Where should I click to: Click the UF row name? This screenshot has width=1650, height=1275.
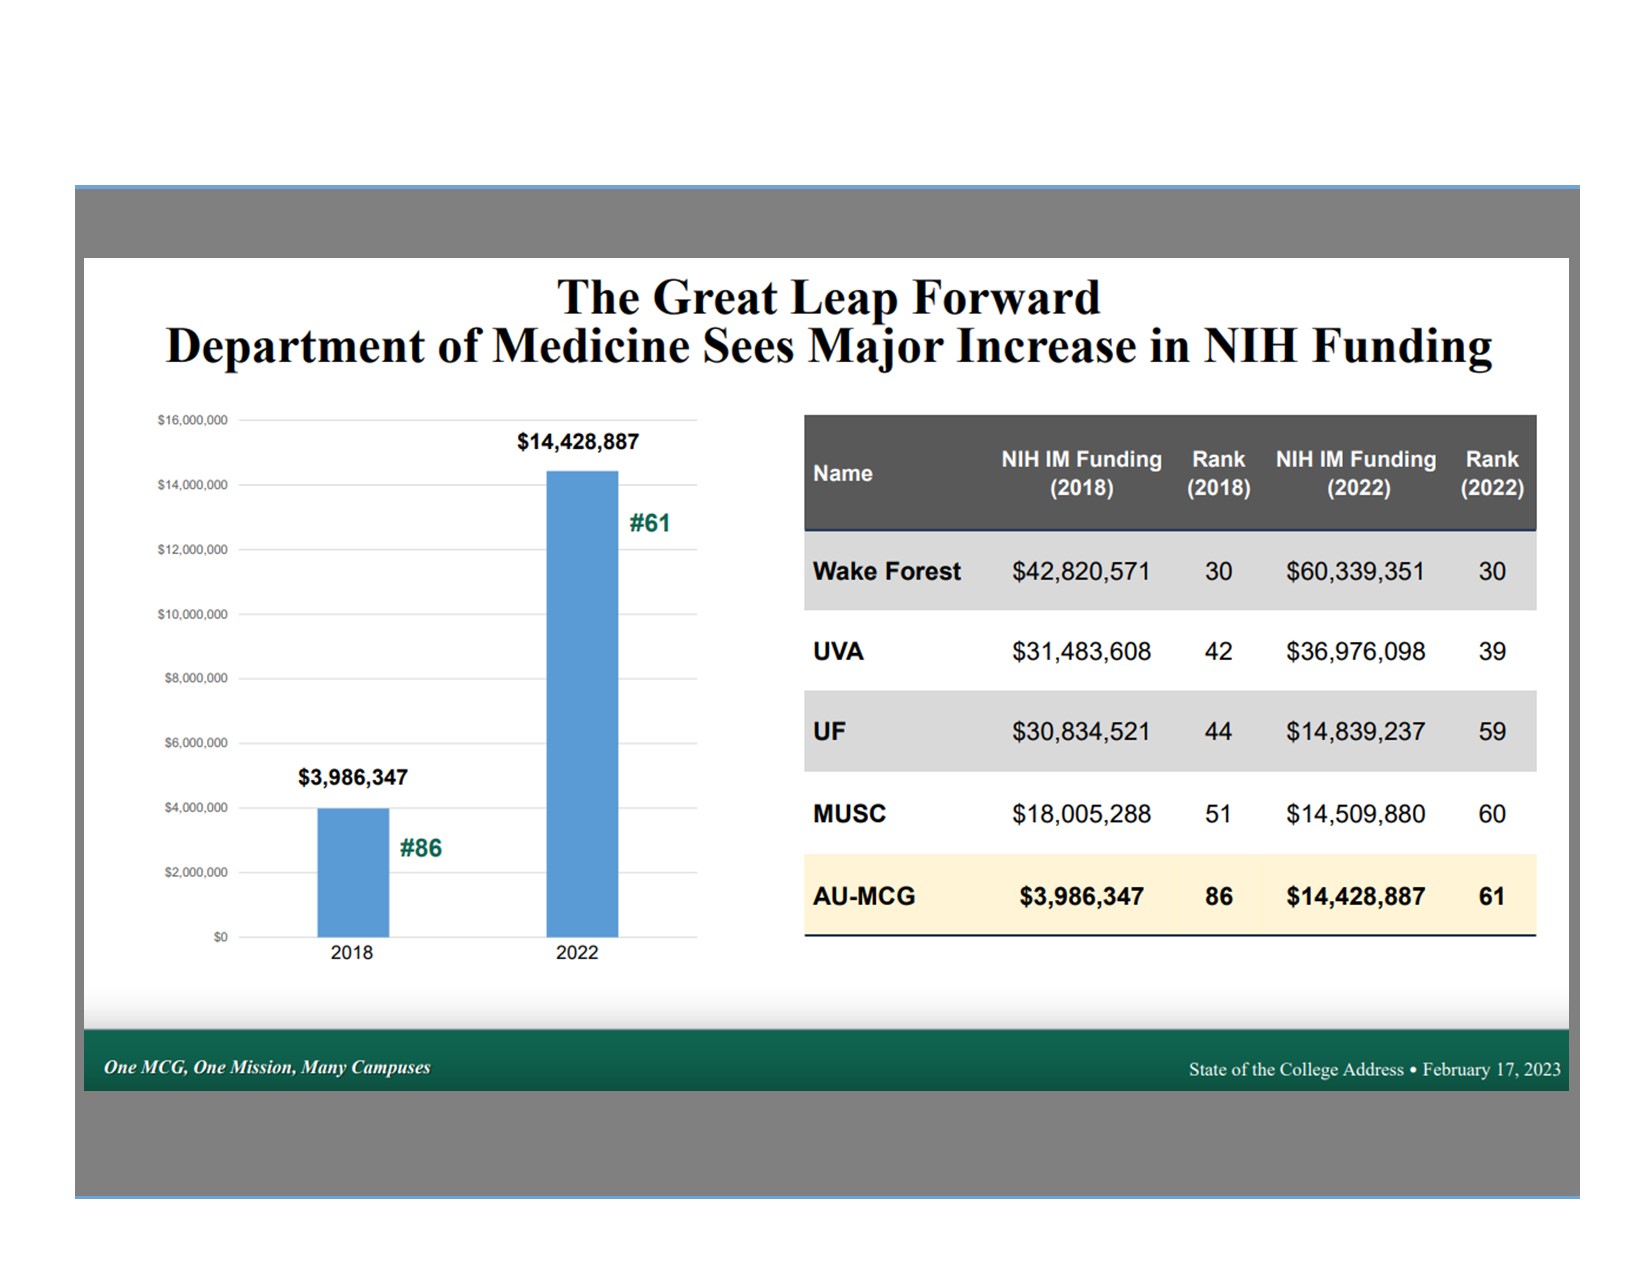click(829, 731)
